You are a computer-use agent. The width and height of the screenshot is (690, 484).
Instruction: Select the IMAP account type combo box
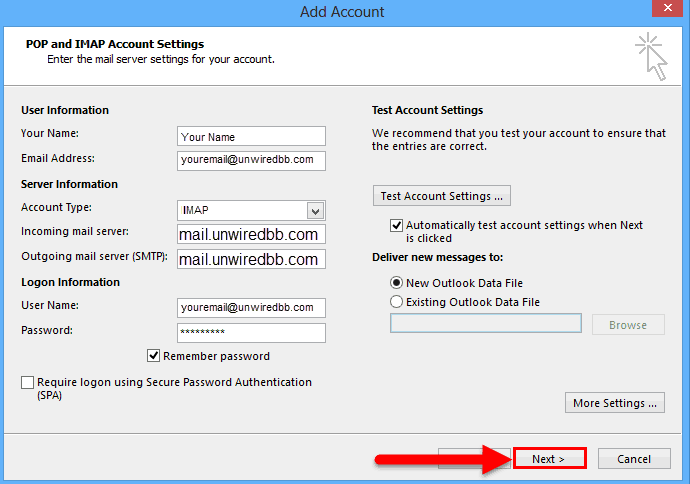251,211
